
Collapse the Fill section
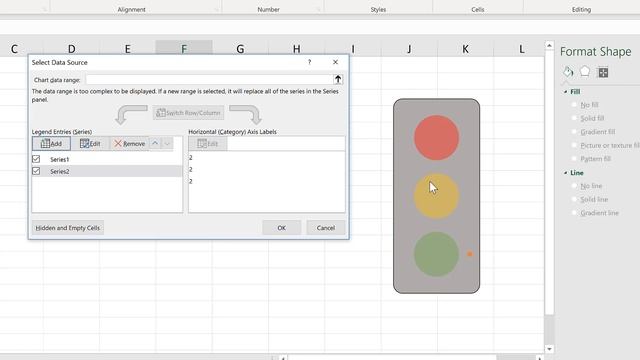(566, 92)
